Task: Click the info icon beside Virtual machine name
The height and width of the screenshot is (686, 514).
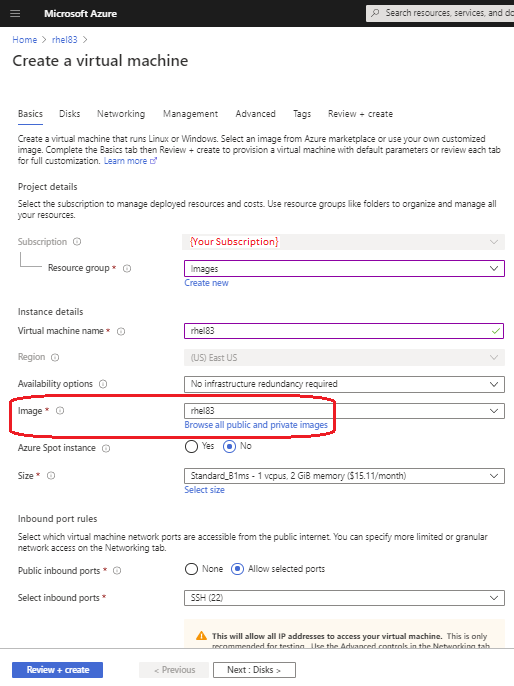Action: [x=121, y=331]
